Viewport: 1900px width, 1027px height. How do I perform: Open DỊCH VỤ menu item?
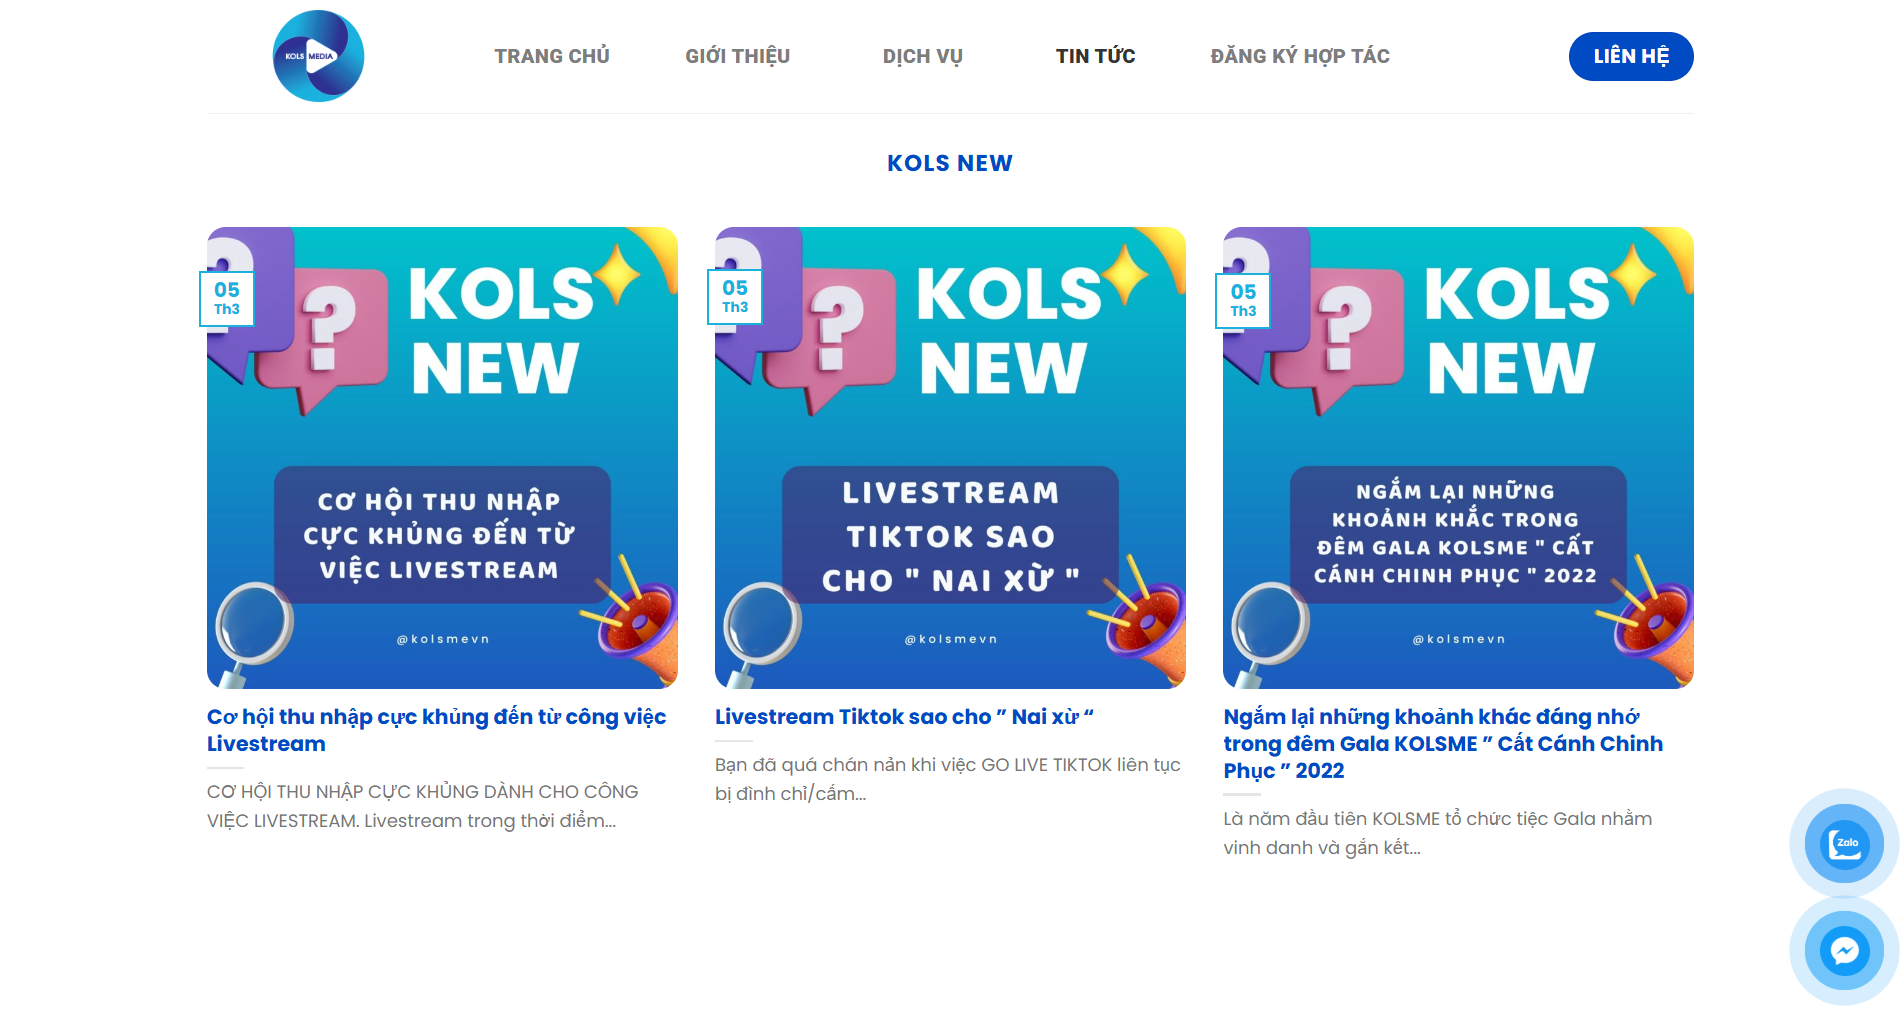[923, 56]
